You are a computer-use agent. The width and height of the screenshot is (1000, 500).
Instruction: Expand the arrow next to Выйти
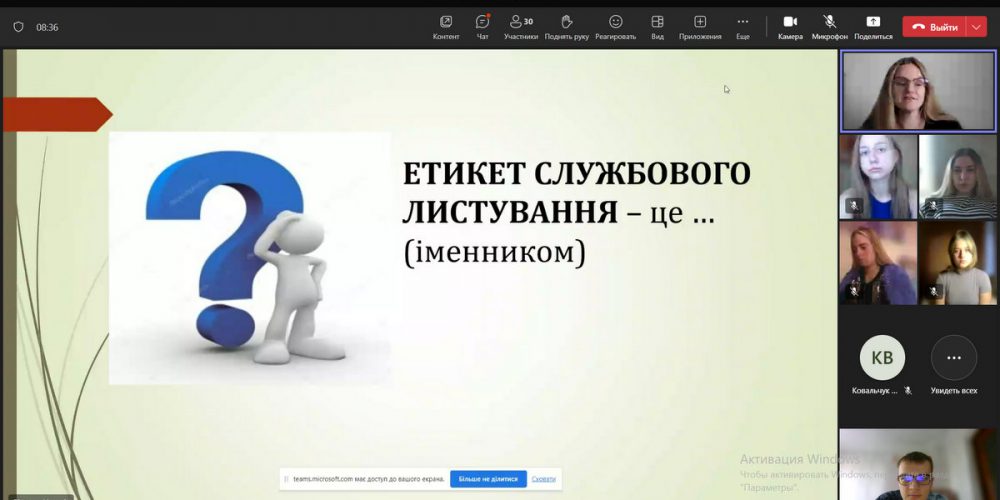pos(976,27)
